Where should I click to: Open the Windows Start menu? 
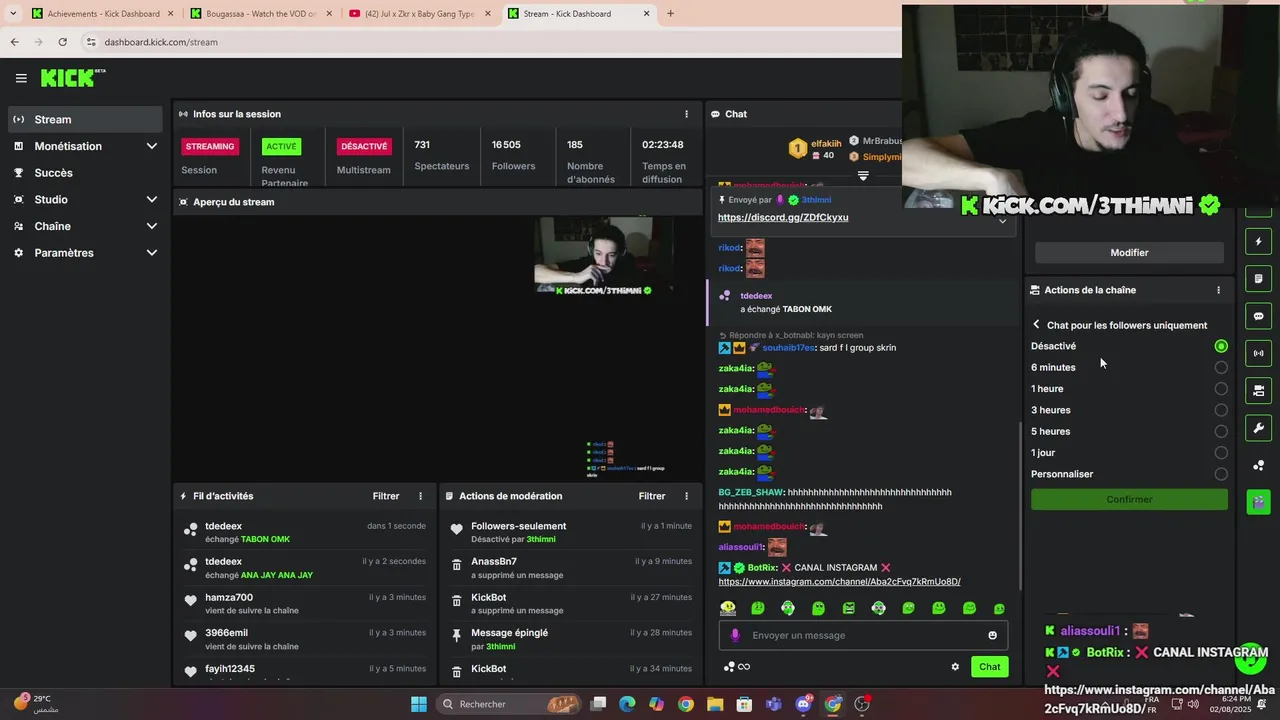coord(418,704)
